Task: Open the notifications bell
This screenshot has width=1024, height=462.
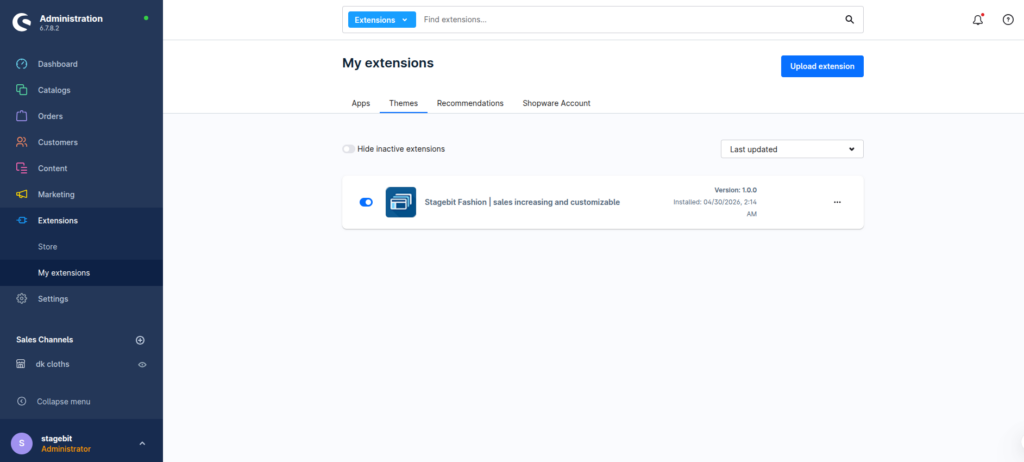Action: coord(978,20)
